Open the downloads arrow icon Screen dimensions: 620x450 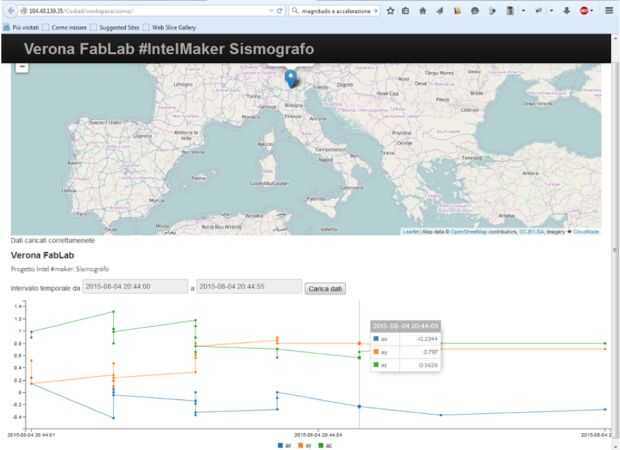(x=567, y=11)
